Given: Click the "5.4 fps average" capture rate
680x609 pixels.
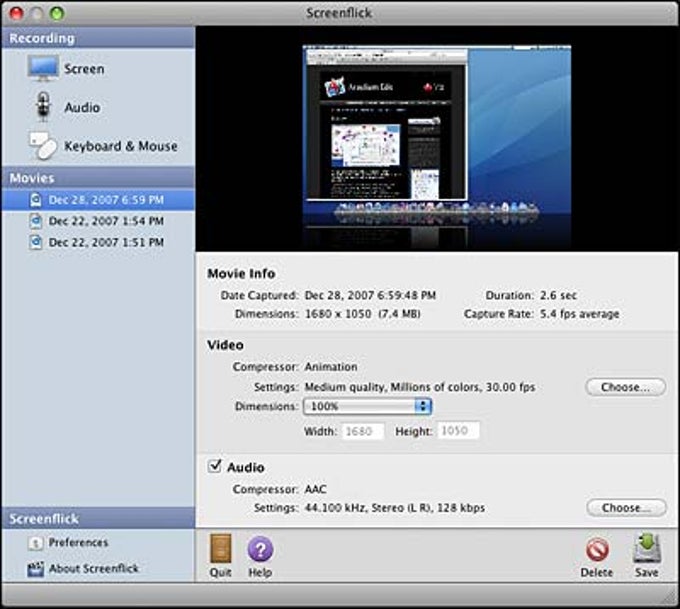Looking at the screenshot, I should click(x=579, y=314).
